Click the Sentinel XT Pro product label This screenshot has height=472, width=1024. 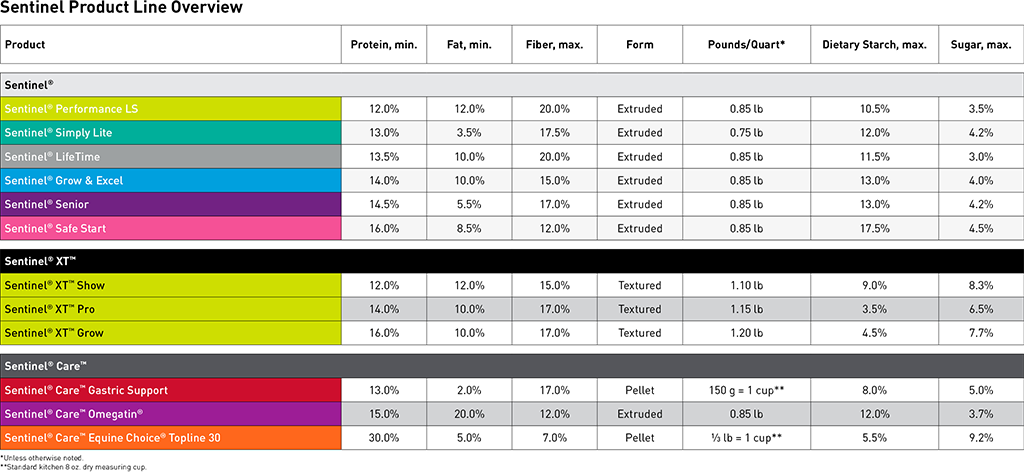pyautogui.click(x=171, y=309)
